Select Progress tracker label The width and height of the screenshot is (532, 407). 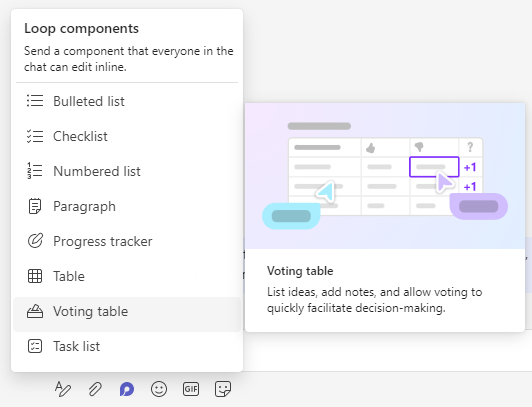[103, 241]
